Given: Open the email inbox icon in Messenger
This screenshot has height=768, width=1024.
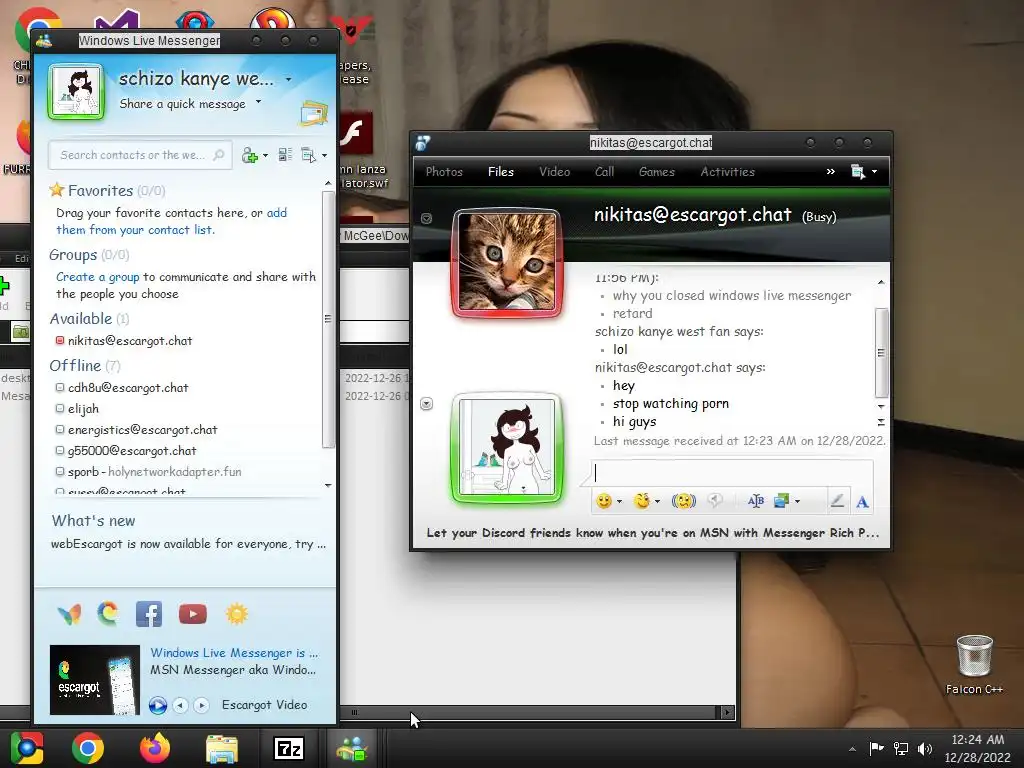Looking at the screenshot, I should tap(313, 114).
